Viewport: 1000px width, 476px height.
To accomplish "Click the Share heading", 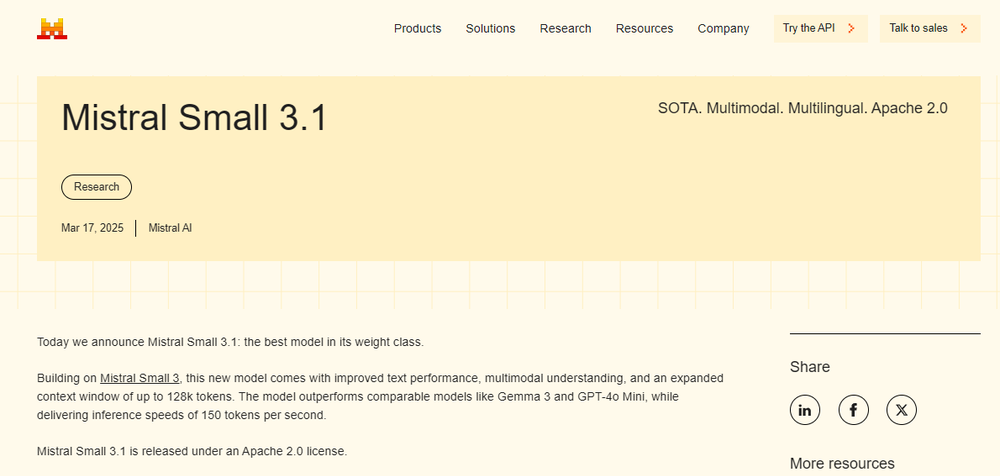I will [810, 367].
